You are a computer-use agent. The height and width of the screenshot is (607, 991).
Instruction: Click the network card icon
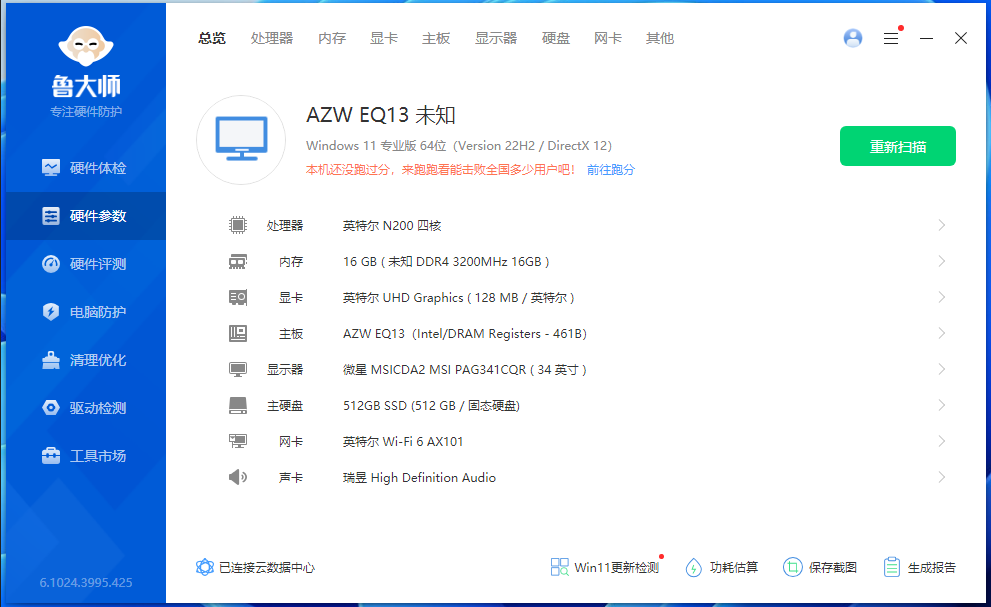point(238,441)
